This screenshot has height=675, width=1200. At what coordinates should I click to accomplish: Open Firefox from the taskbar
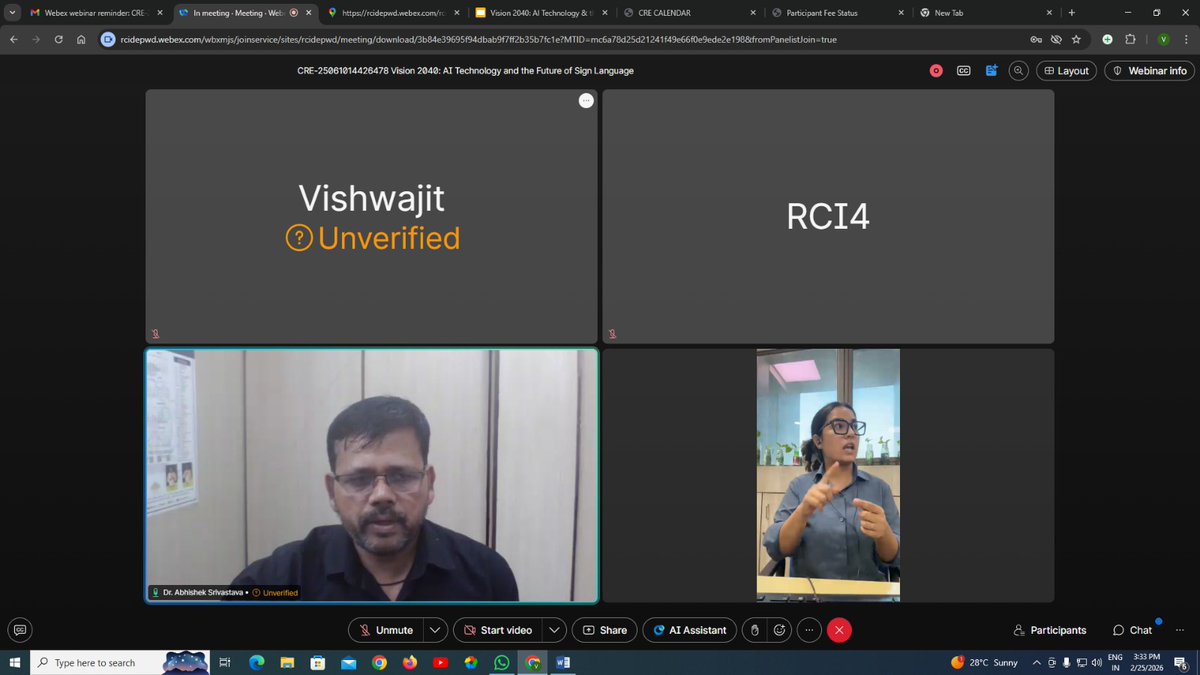point(409,662)
